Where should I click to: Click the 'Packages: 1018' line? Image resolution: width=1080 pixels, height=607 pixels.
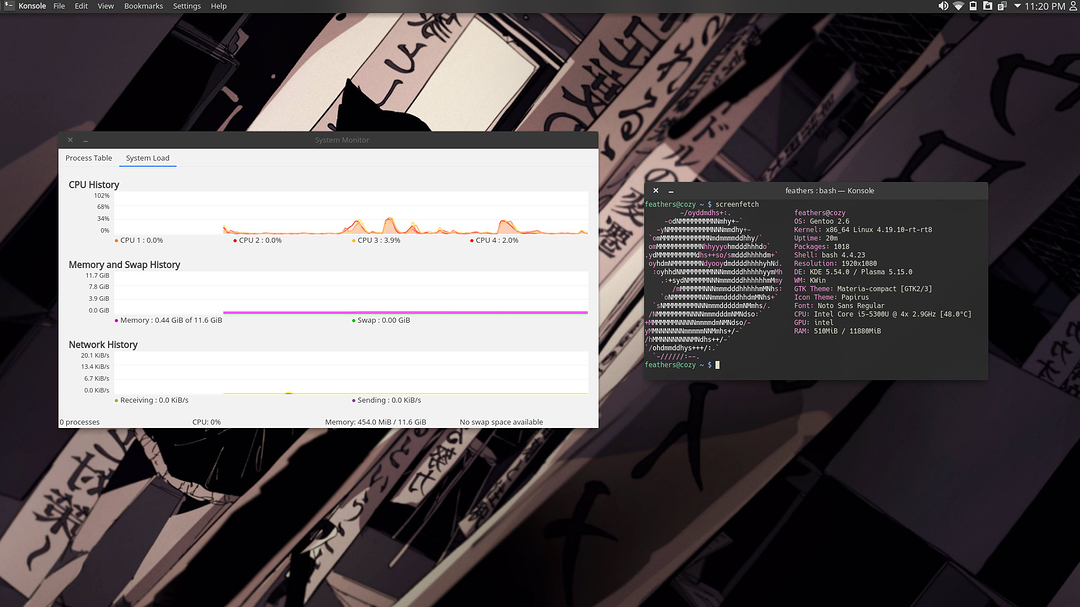(x=822, y=247)
